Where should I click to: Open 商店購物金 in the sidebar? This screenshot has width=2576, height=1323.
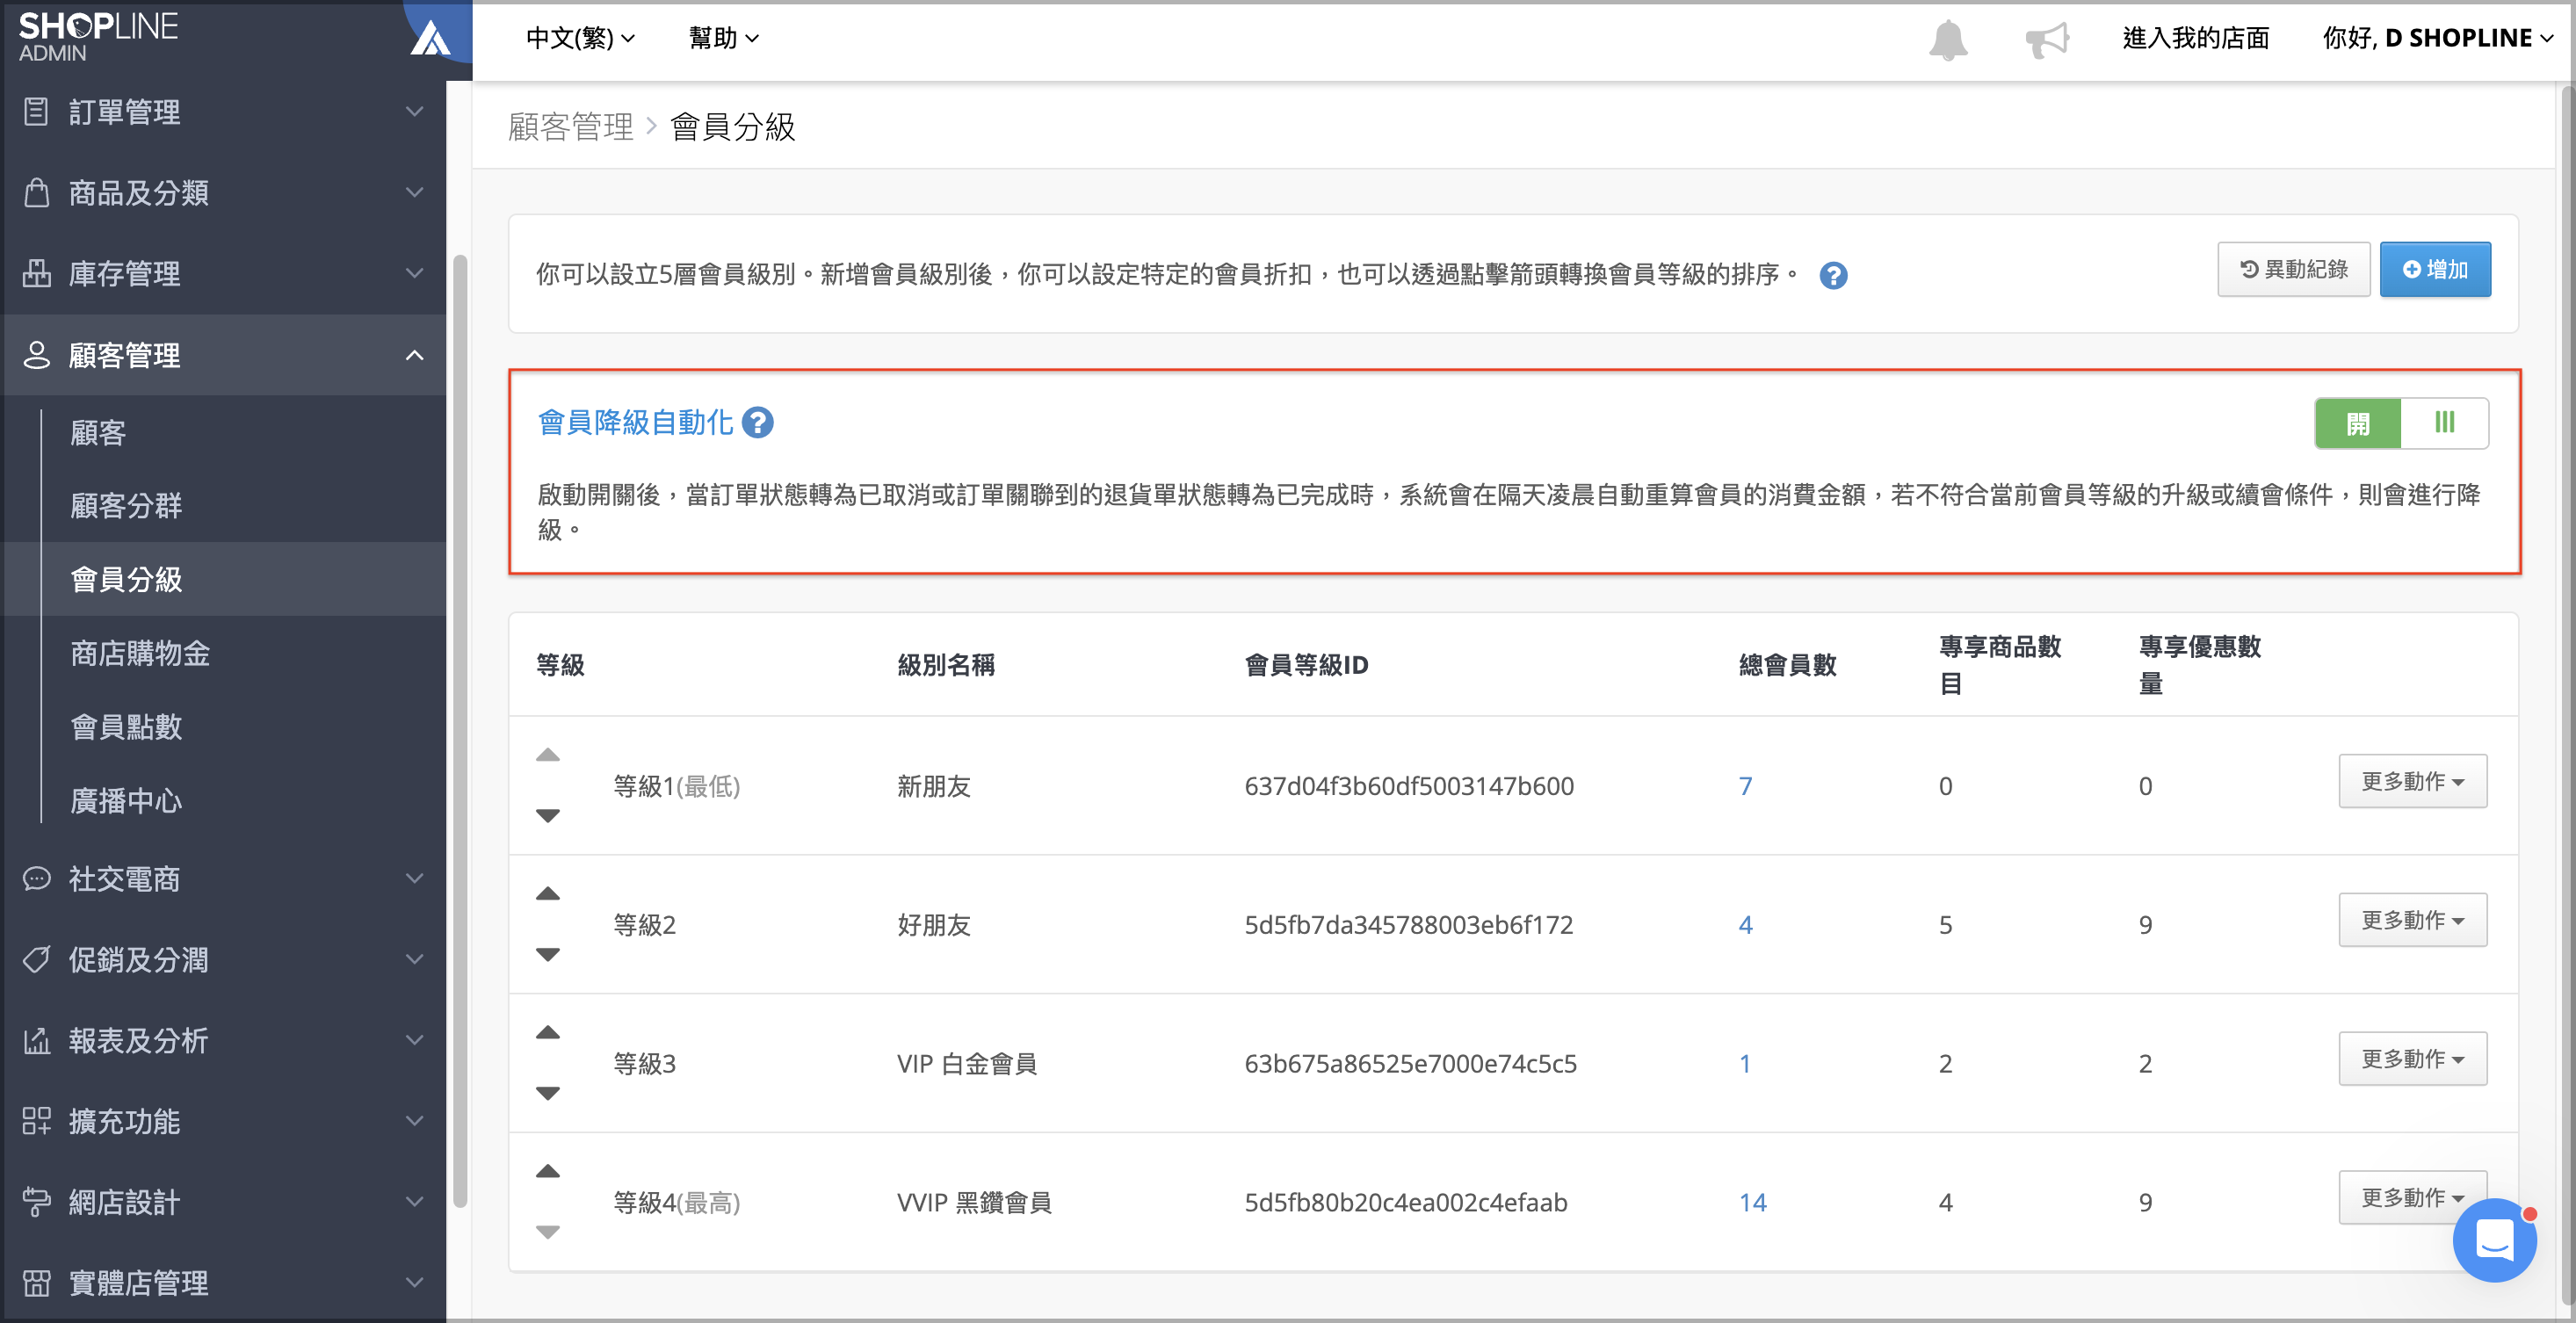[x=140, y=653]
